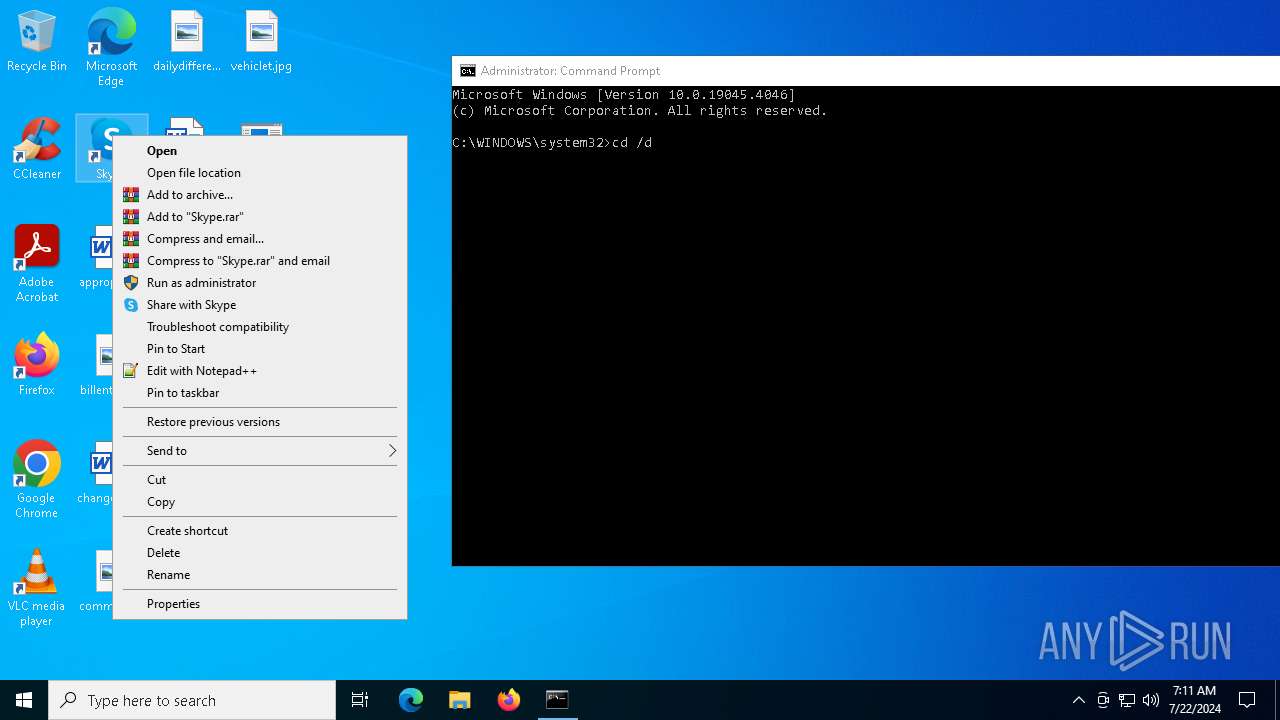Viewport: 1280px width, 720px height.
Task: Open the notification center icon
Action: [1247, 700]
